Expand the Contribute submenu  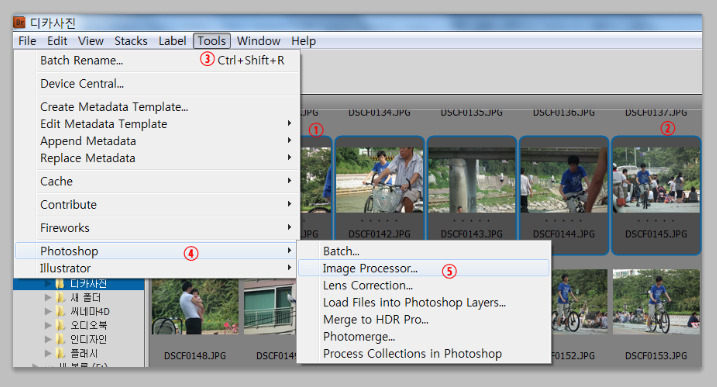point(157,204)
